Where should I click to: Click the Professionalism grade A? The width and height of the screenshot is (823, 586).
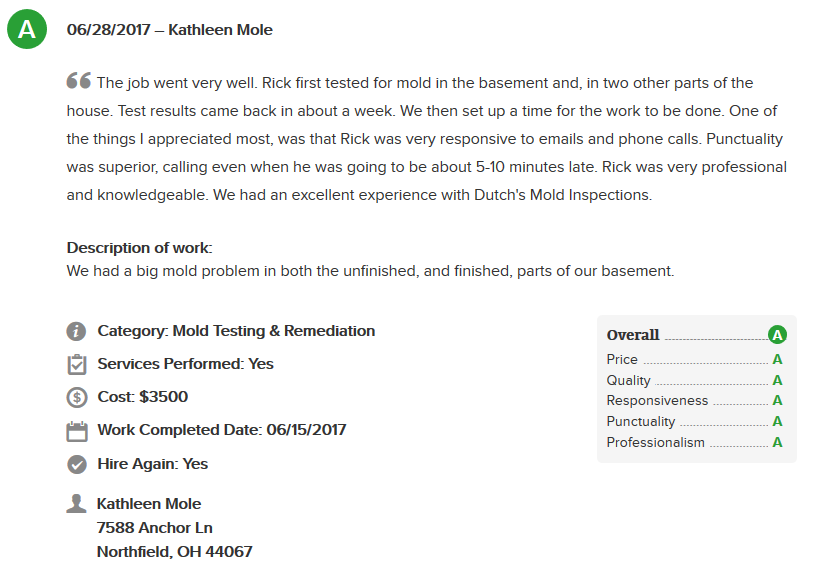777,443
